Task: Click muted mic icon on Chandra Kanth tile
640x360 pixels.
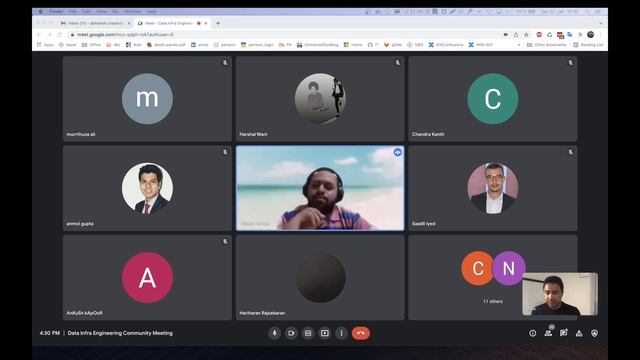Action: [571, 63]
